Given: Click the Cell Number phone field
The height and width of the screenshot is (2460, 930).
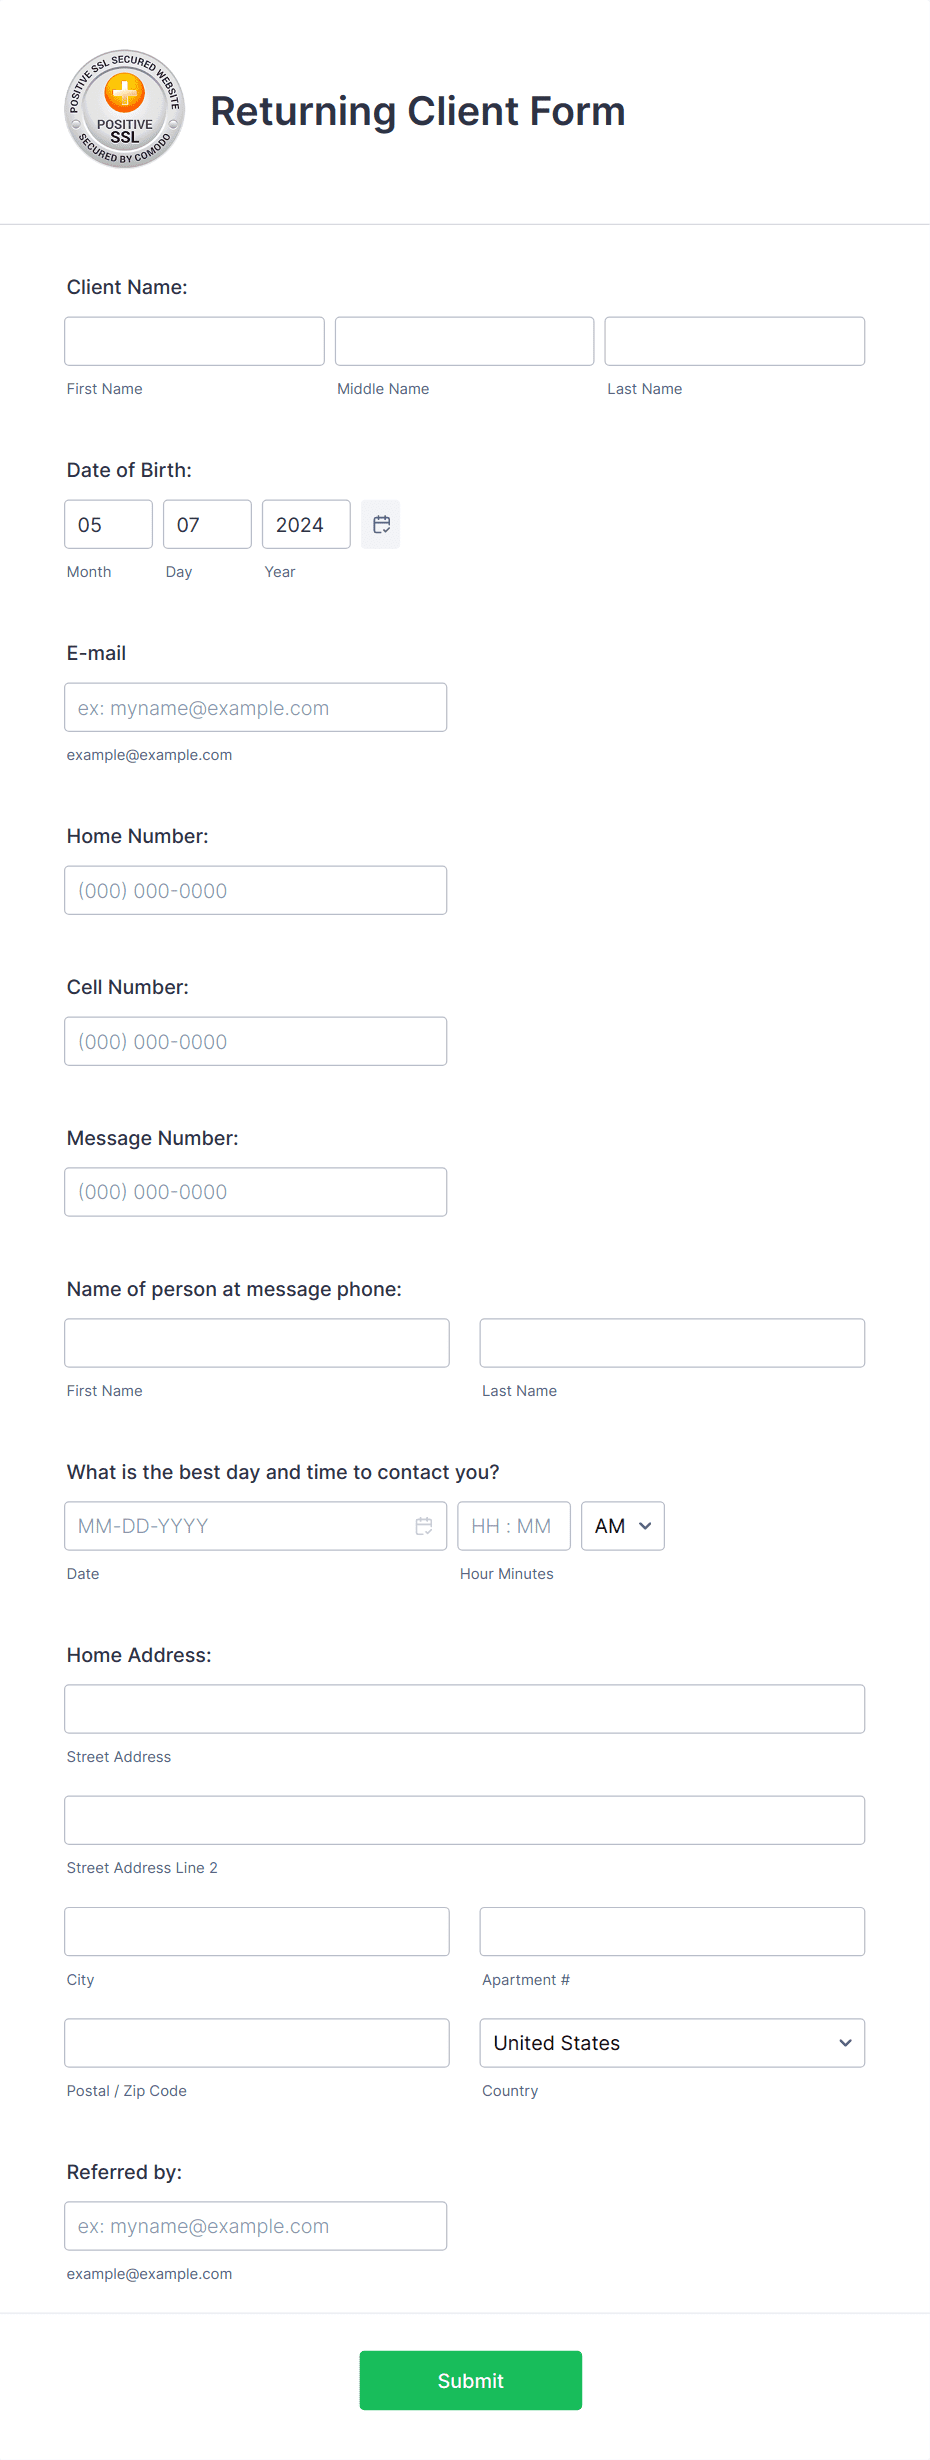Looking at the screenshot, I should pos(255,1041).
